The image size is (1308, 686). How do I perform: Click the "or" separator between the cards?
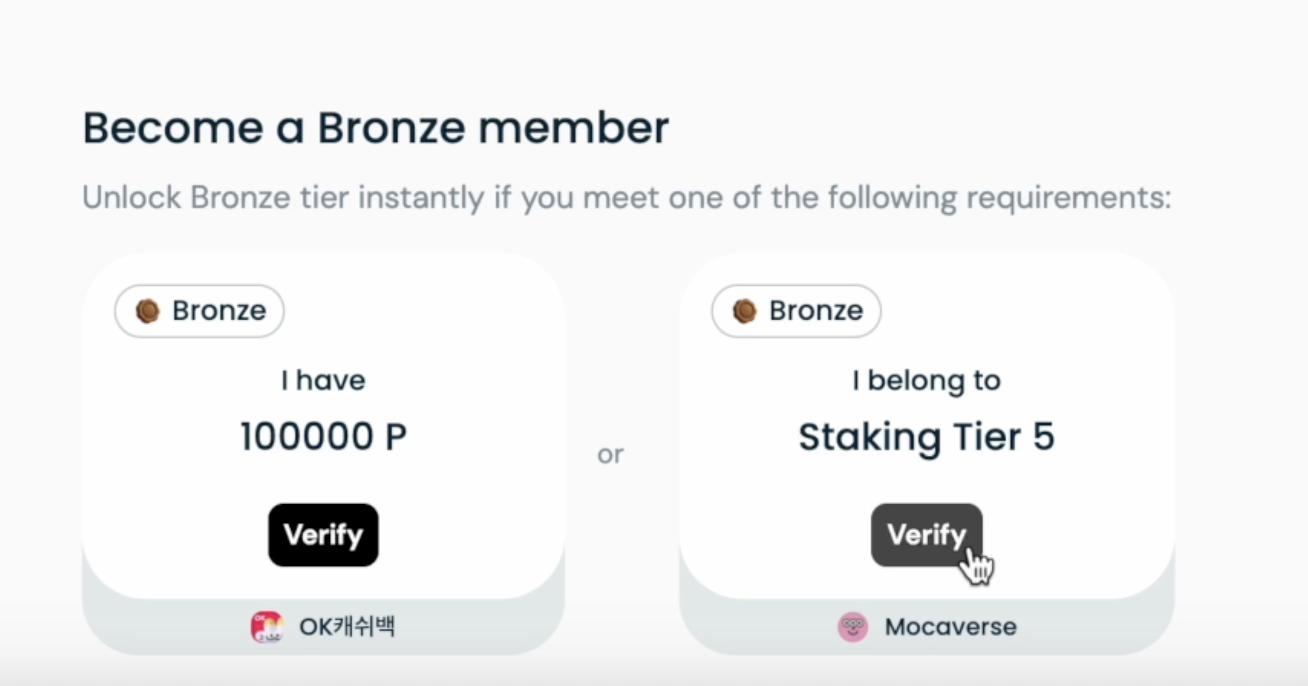tap(610, 455)
